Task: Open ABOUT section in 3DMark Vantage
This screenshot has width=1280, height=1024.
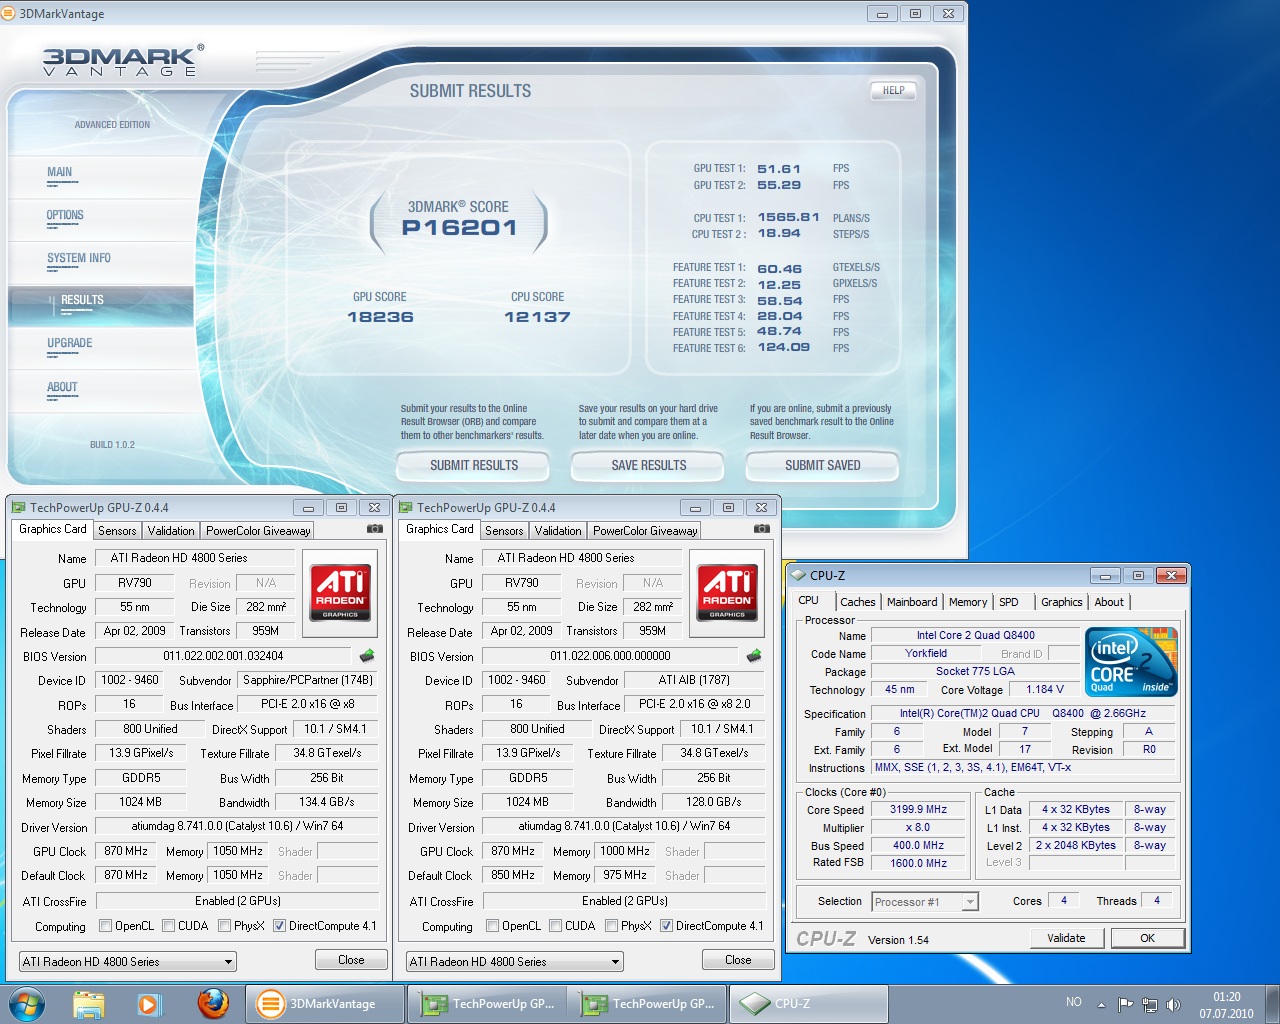Action: click(62, 387)
